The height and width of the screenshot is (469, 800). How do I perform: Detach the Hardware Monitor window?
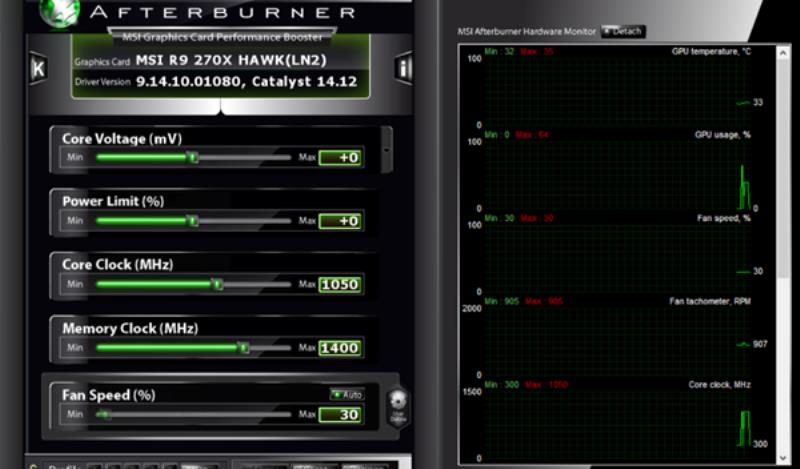coord(623,32)
